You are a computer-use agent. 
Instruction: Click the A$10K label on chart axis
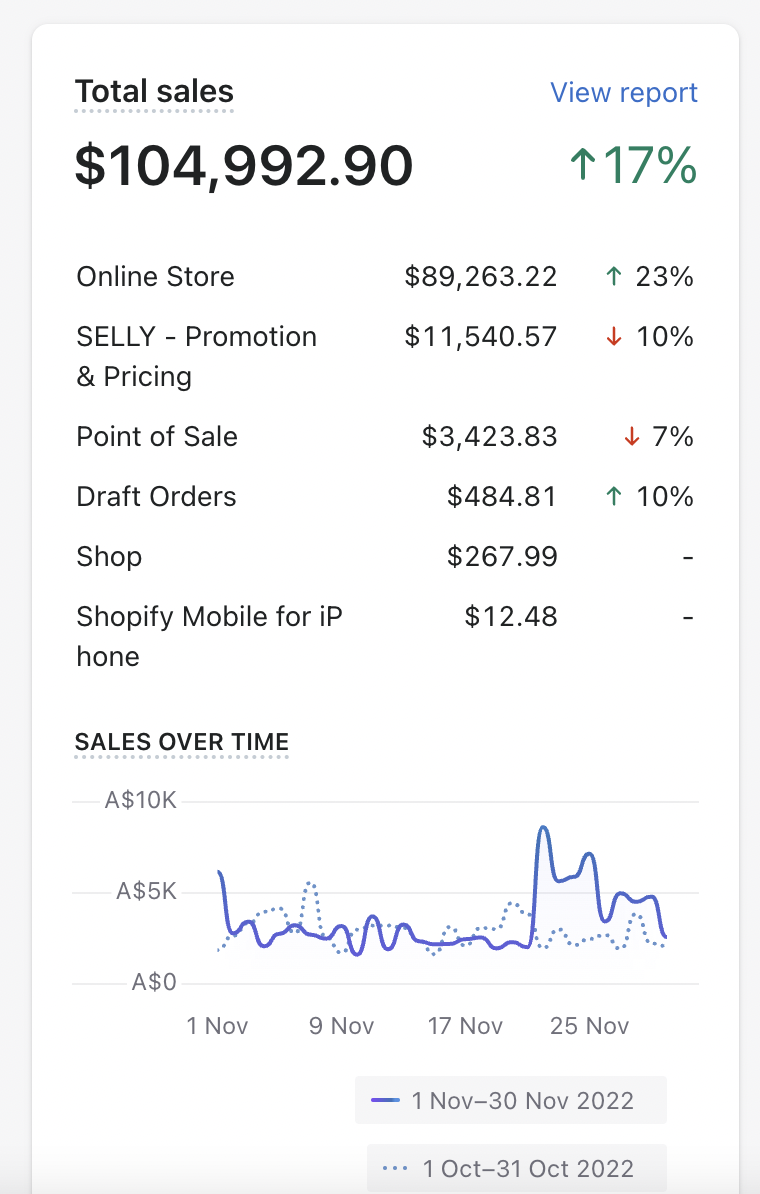[140, 801]
